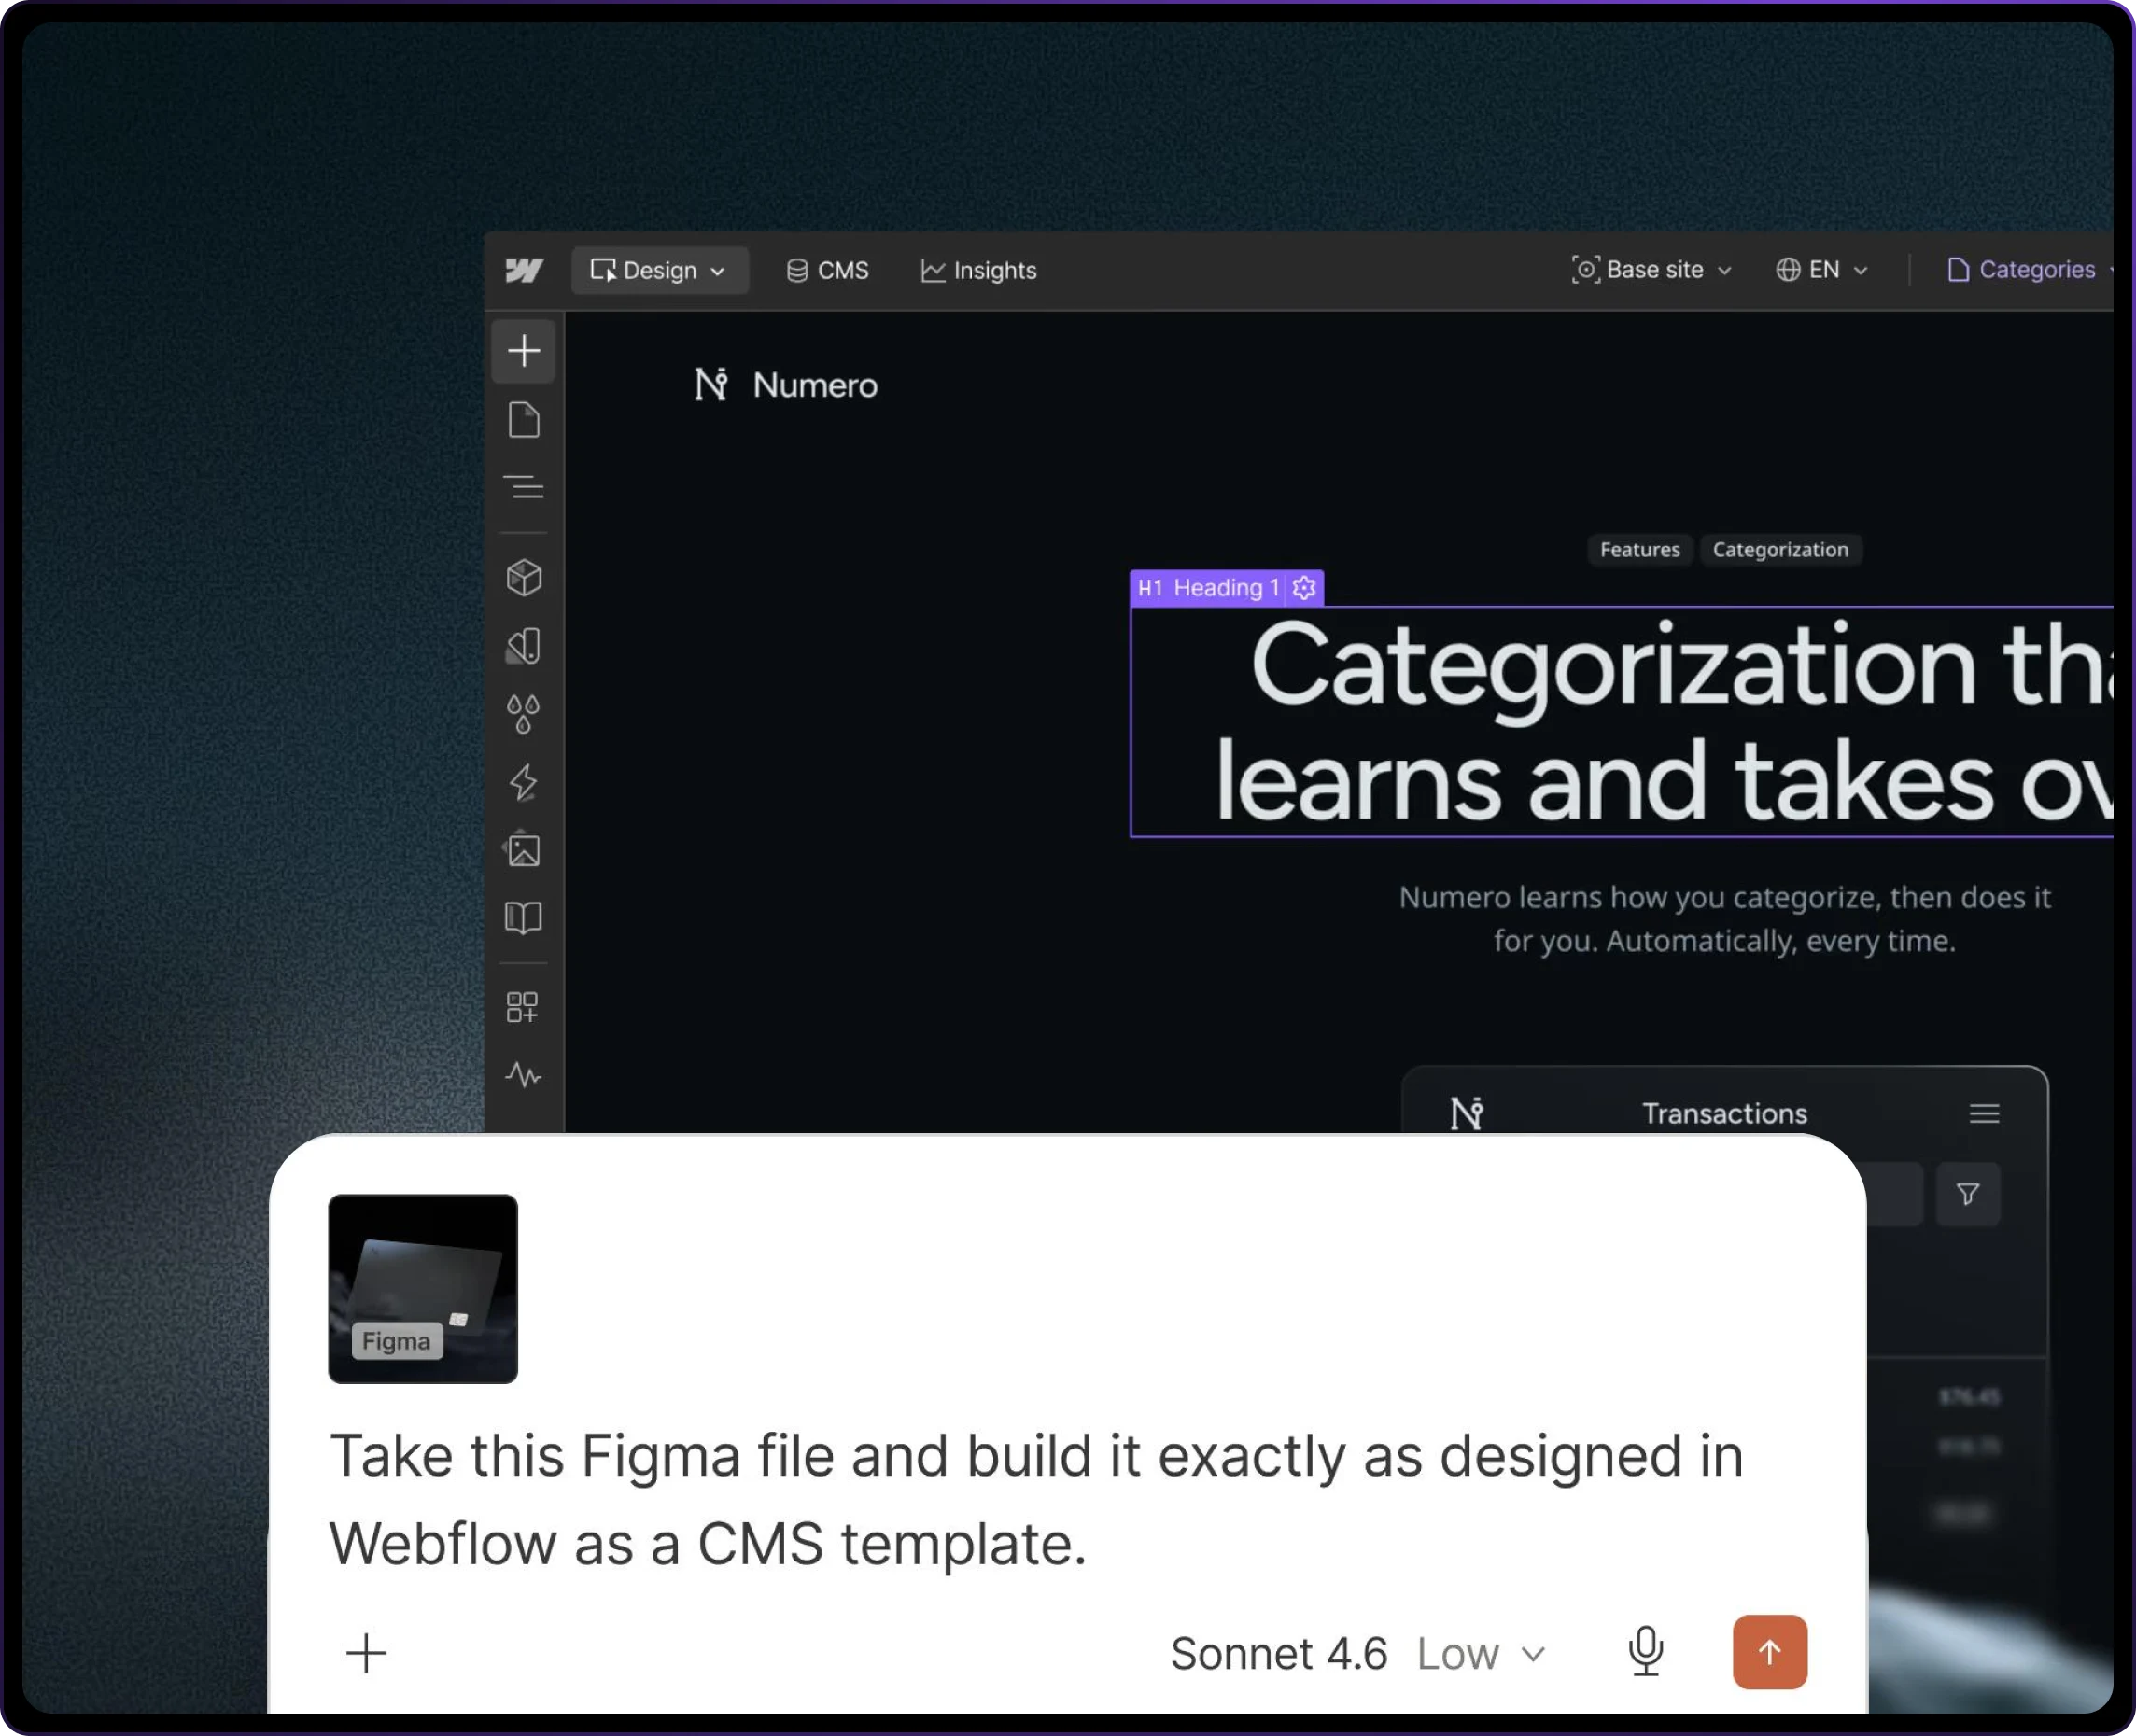
Task: Open the Assets image icon
Action: [524, 850]
